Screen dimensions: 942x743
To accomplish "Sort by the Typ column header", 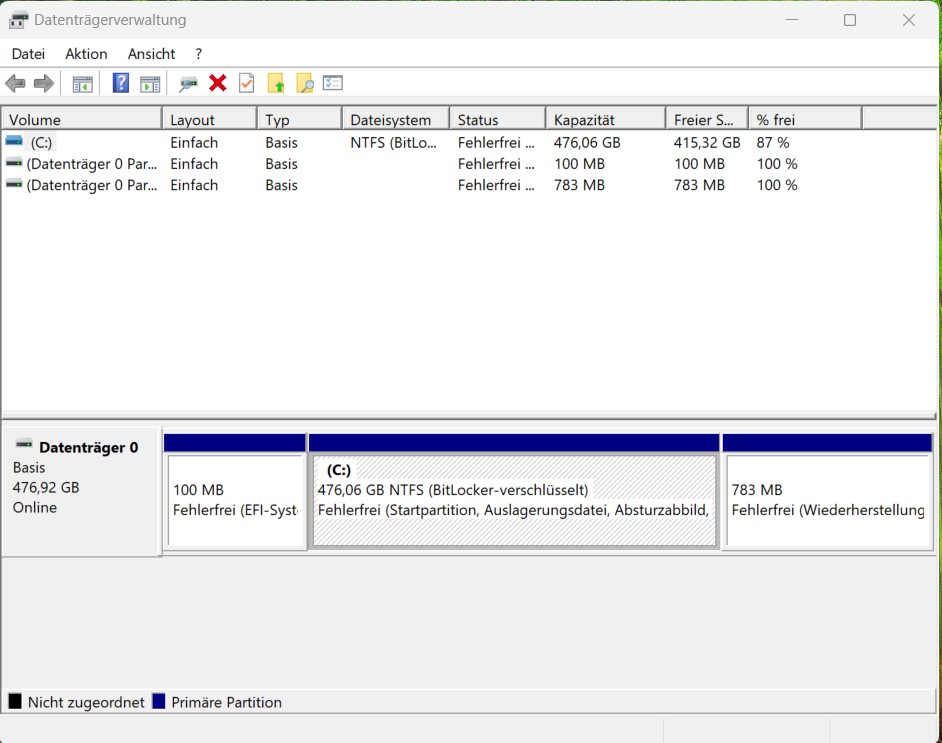I will click(x=300, y=120).
